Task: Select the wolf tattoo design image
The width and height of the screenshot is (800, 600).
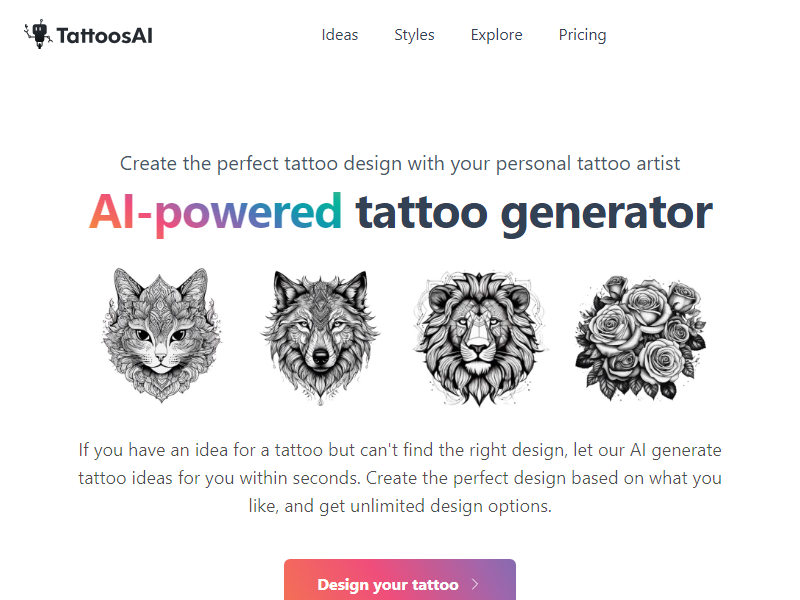Action: pos(321,335)
